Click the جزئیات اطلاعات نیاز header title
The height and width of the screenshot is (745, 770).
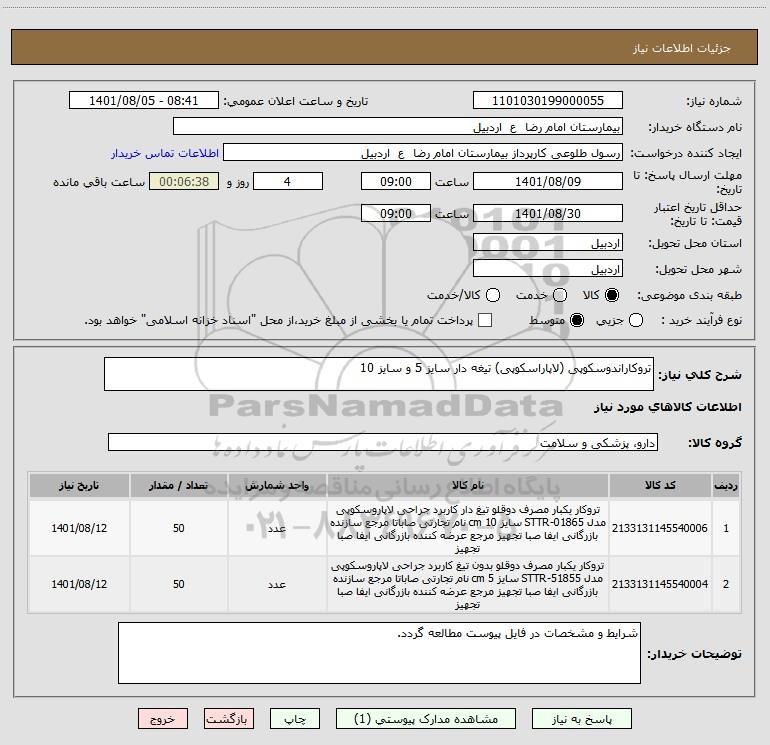tap(682, 48)
